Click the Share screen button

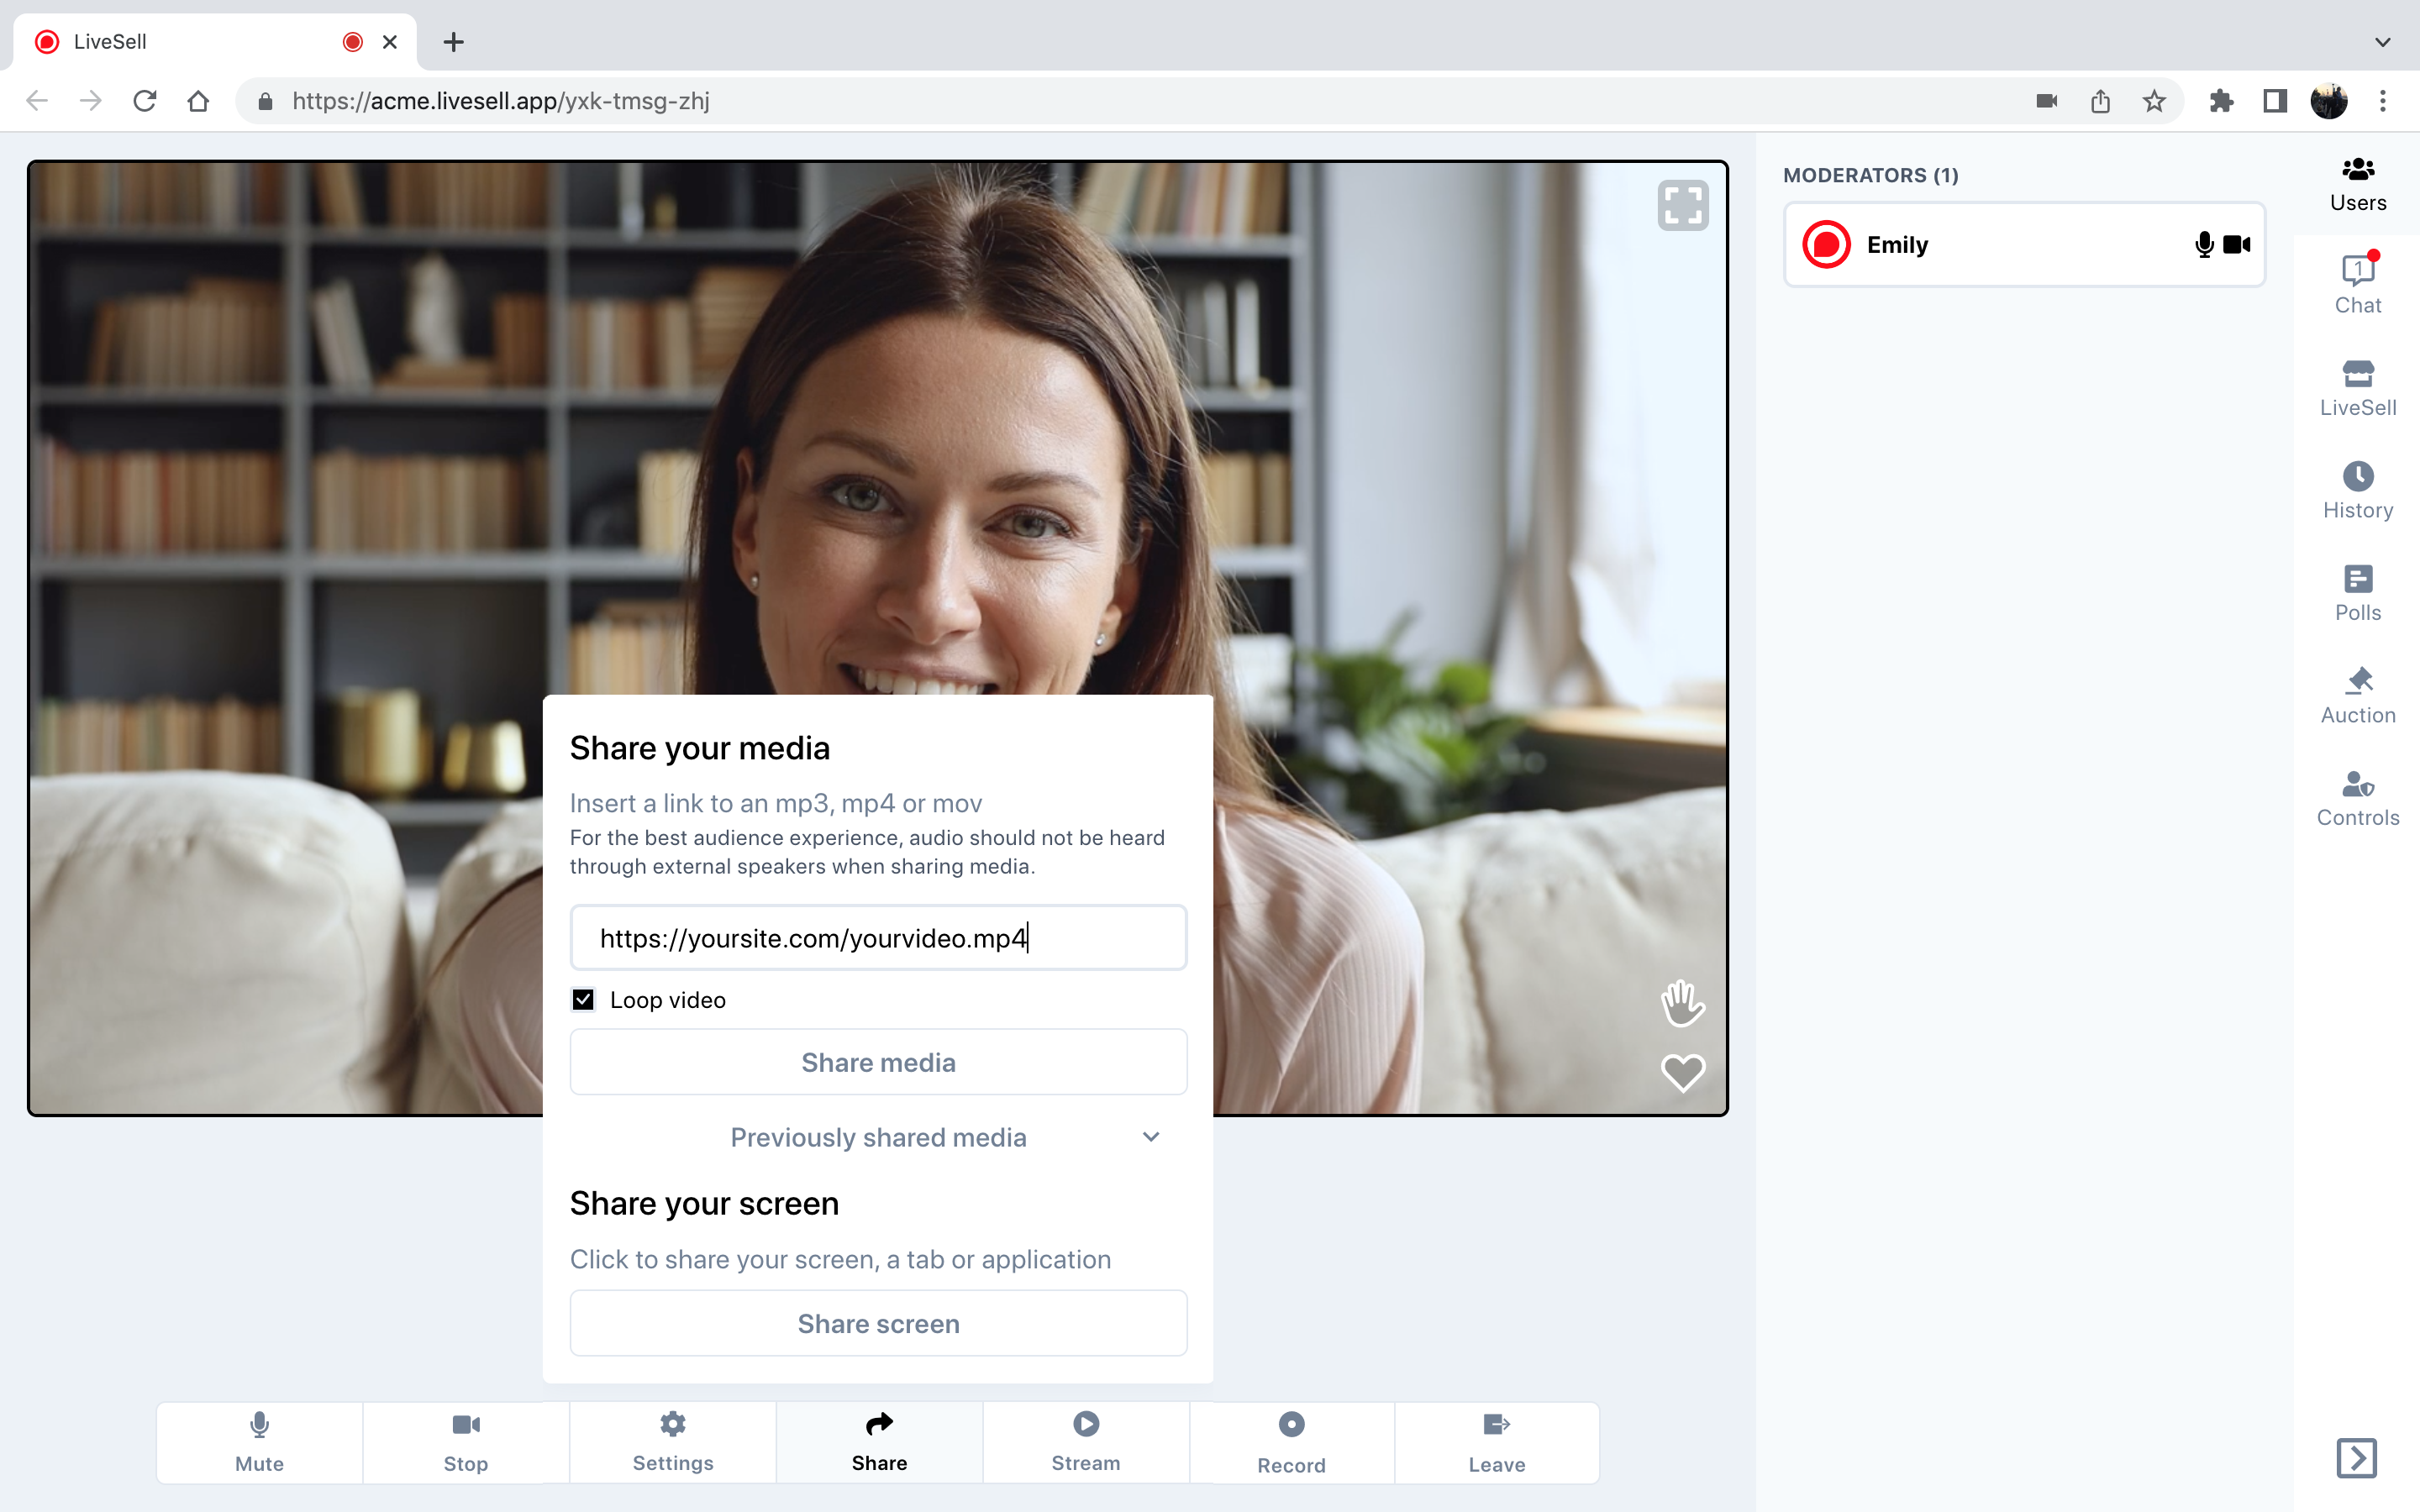coord(878,1323)
